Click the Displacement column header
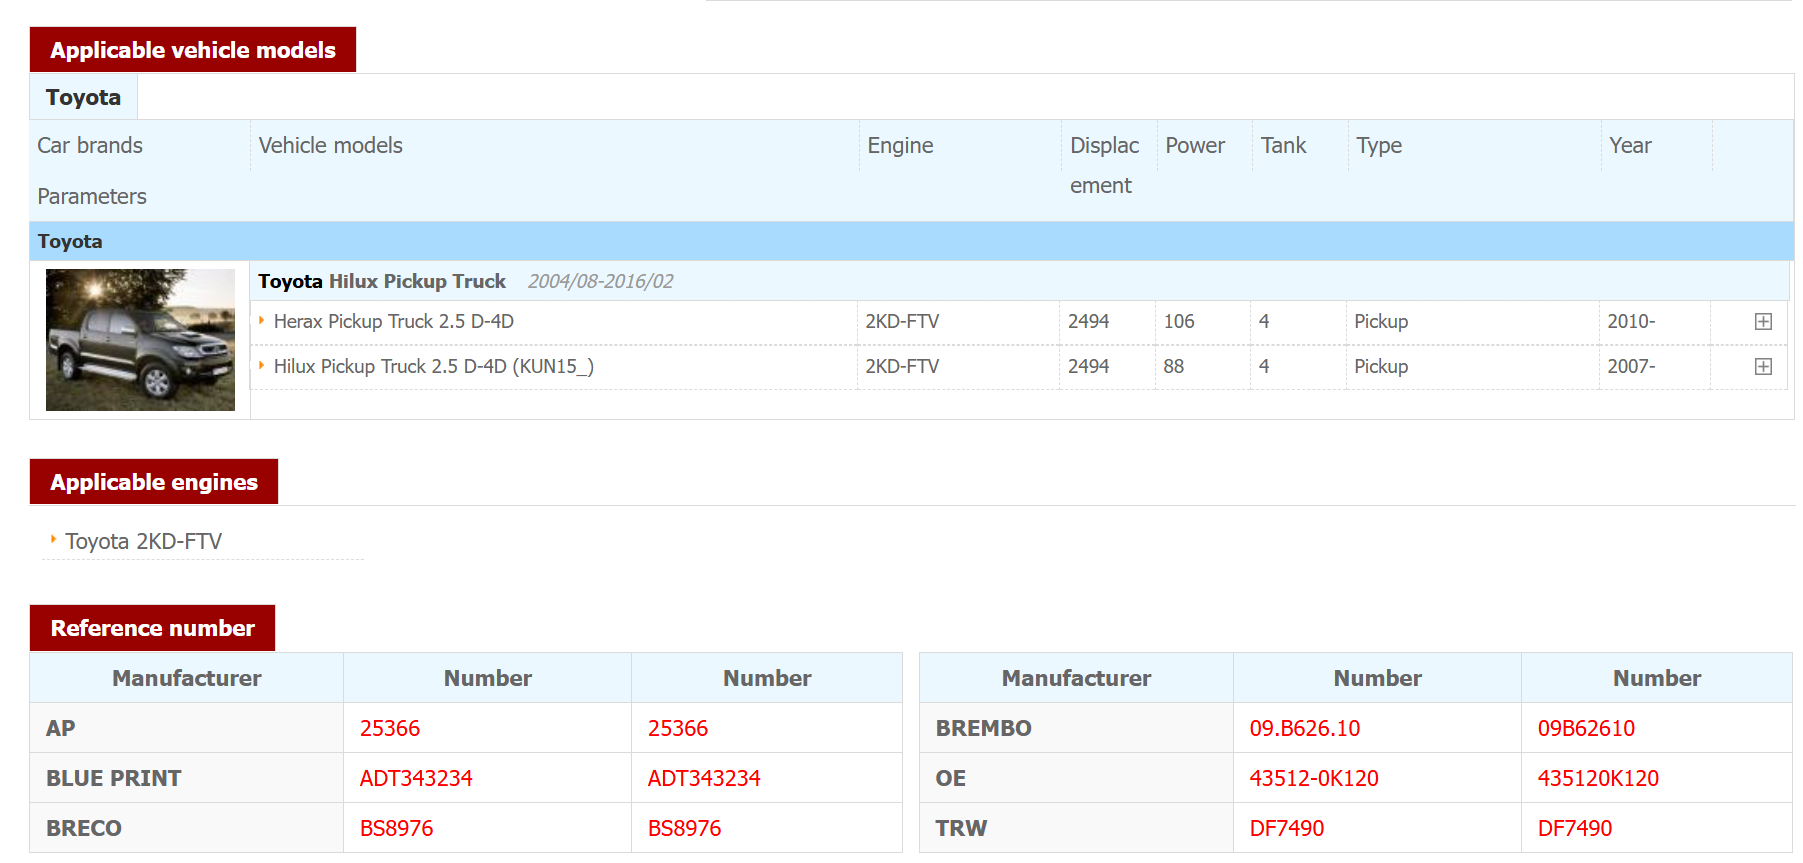The height and width of the screenshot is (863, 1803). click(x=1105, y=165)
